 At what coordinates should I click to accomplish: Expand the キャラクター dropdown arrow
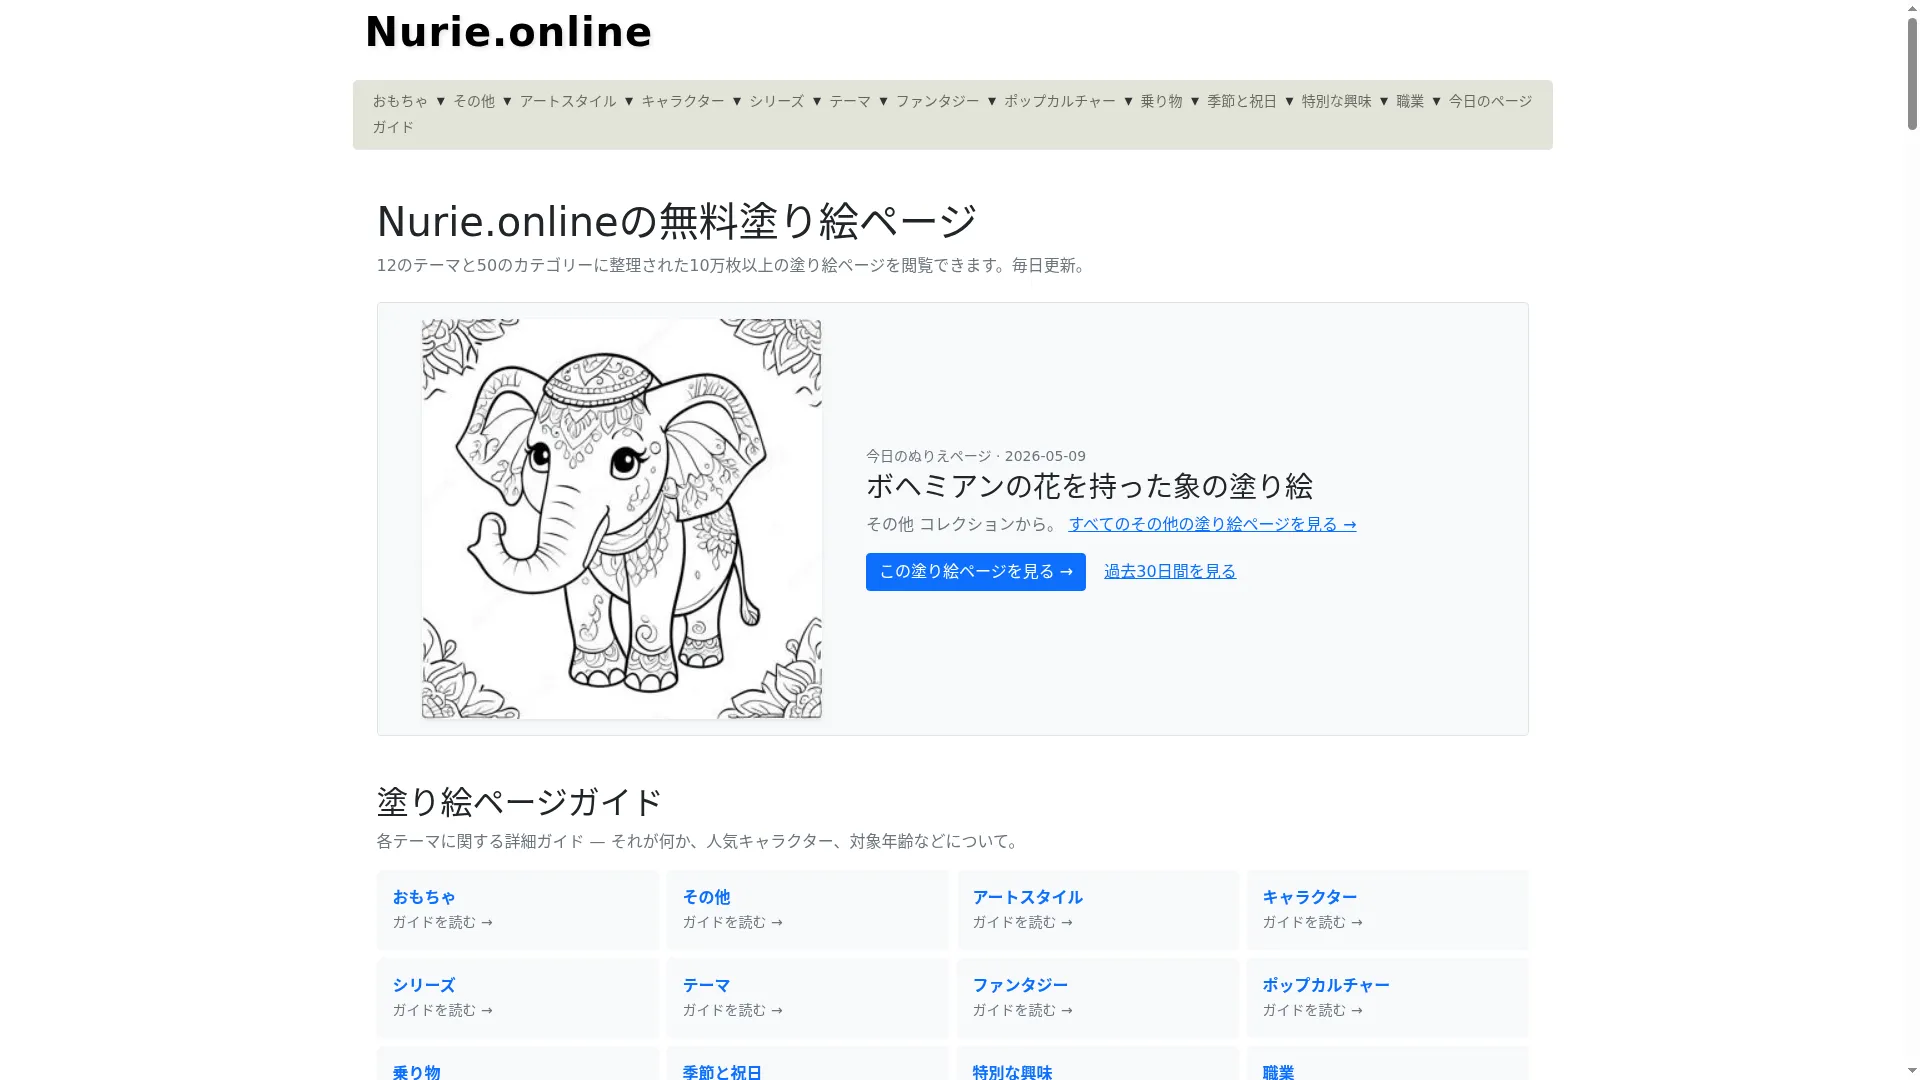pos(737,101)
